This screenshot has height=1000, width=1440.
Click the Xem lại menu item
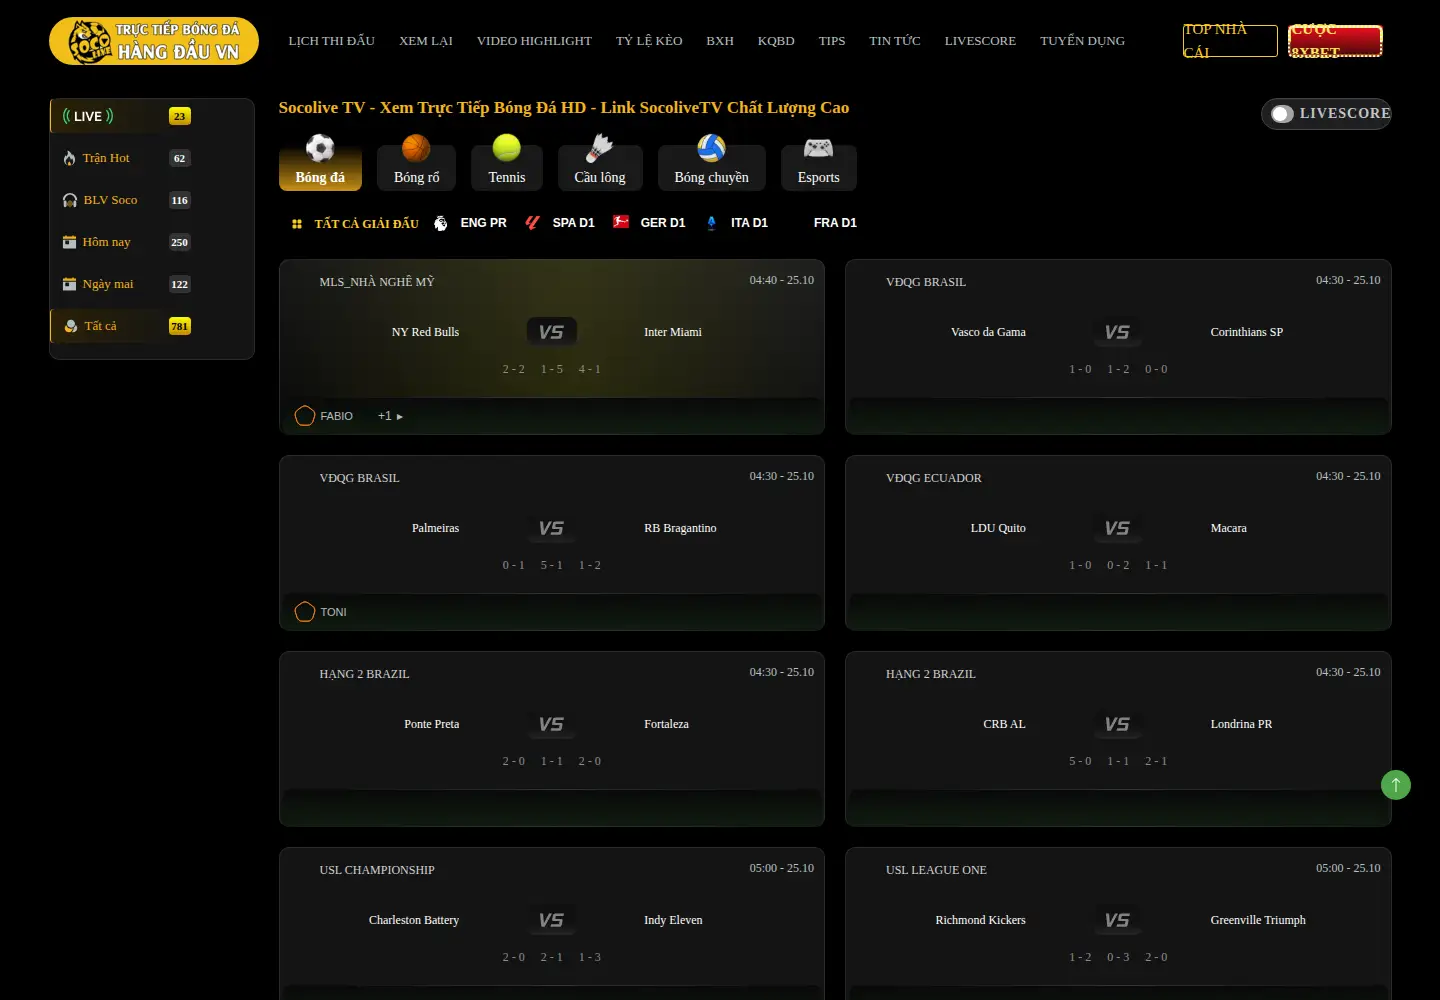pos(426,41)
